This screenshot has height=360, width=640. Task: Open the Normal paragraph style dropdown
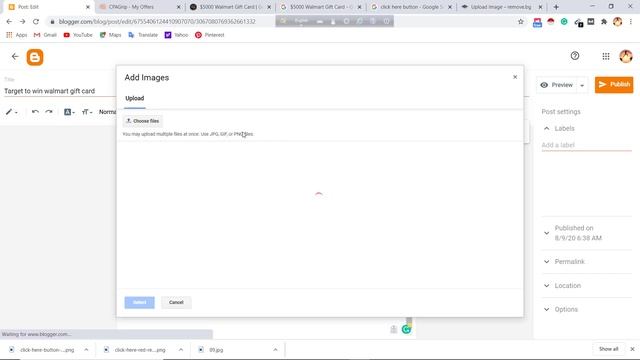click(x=107, y=112)
